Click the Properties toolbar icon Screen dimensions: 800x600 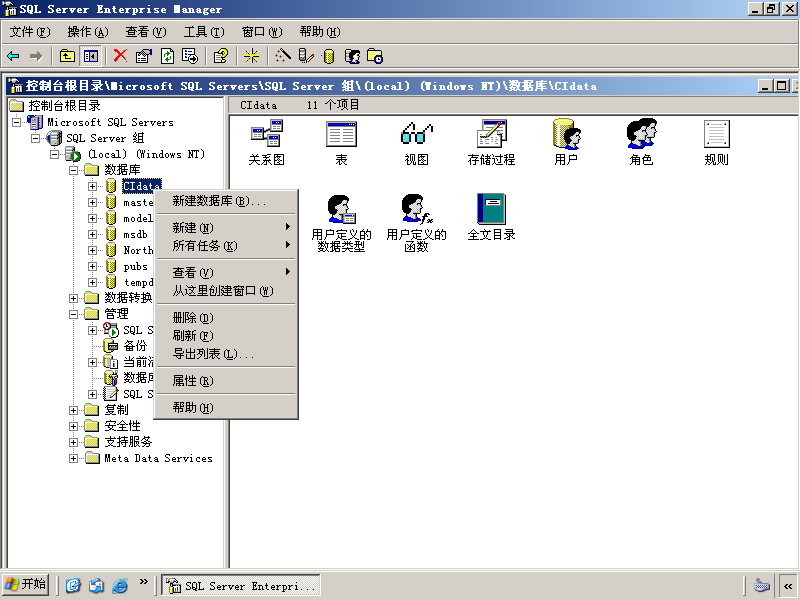point(144,56)
